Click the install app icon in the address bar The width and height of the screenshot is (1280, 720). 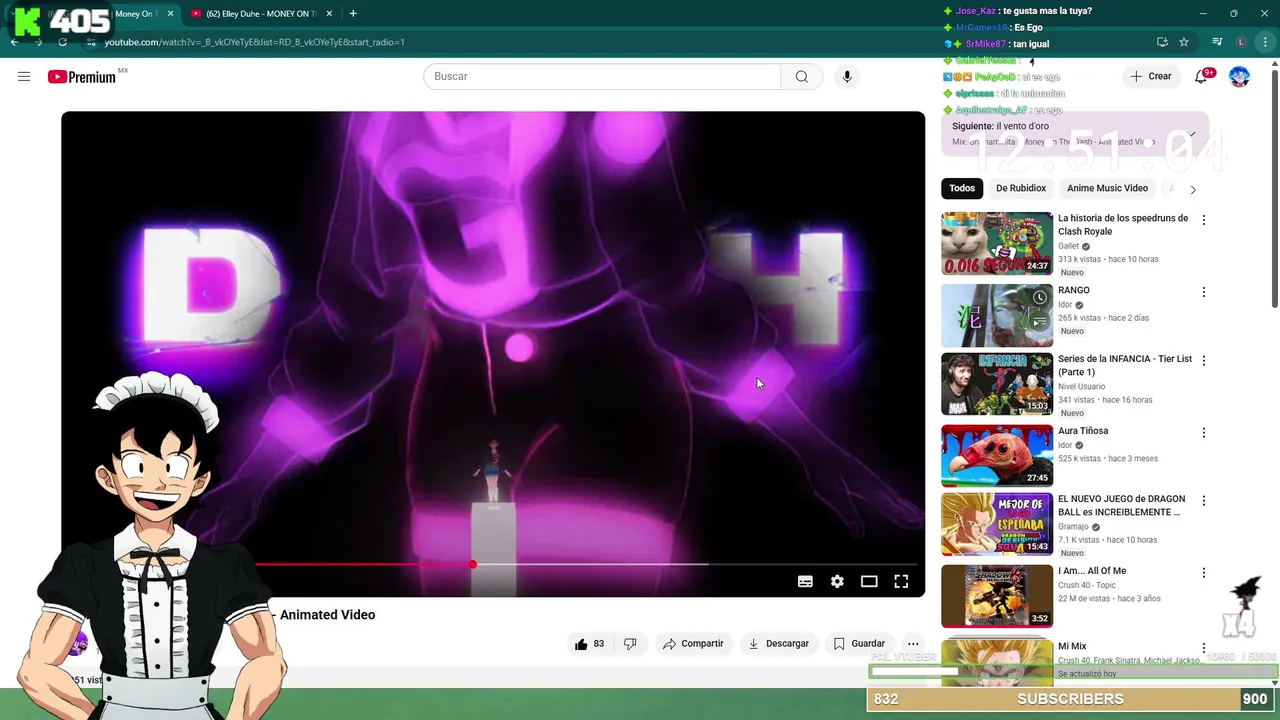point(1162,42)
